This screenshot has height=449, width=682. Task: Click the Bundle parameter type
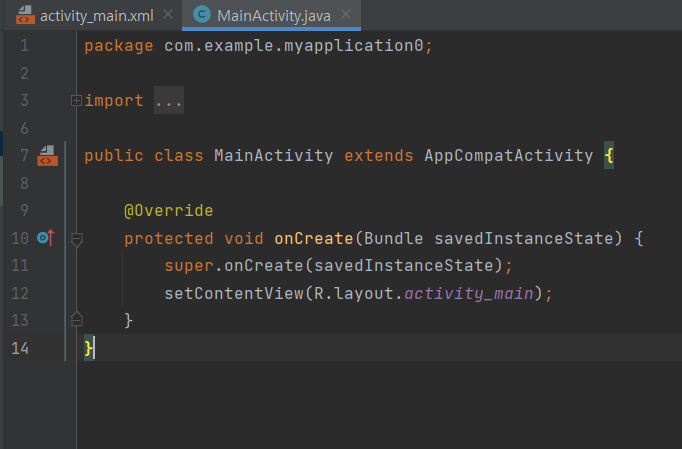(x=394, y=238)
